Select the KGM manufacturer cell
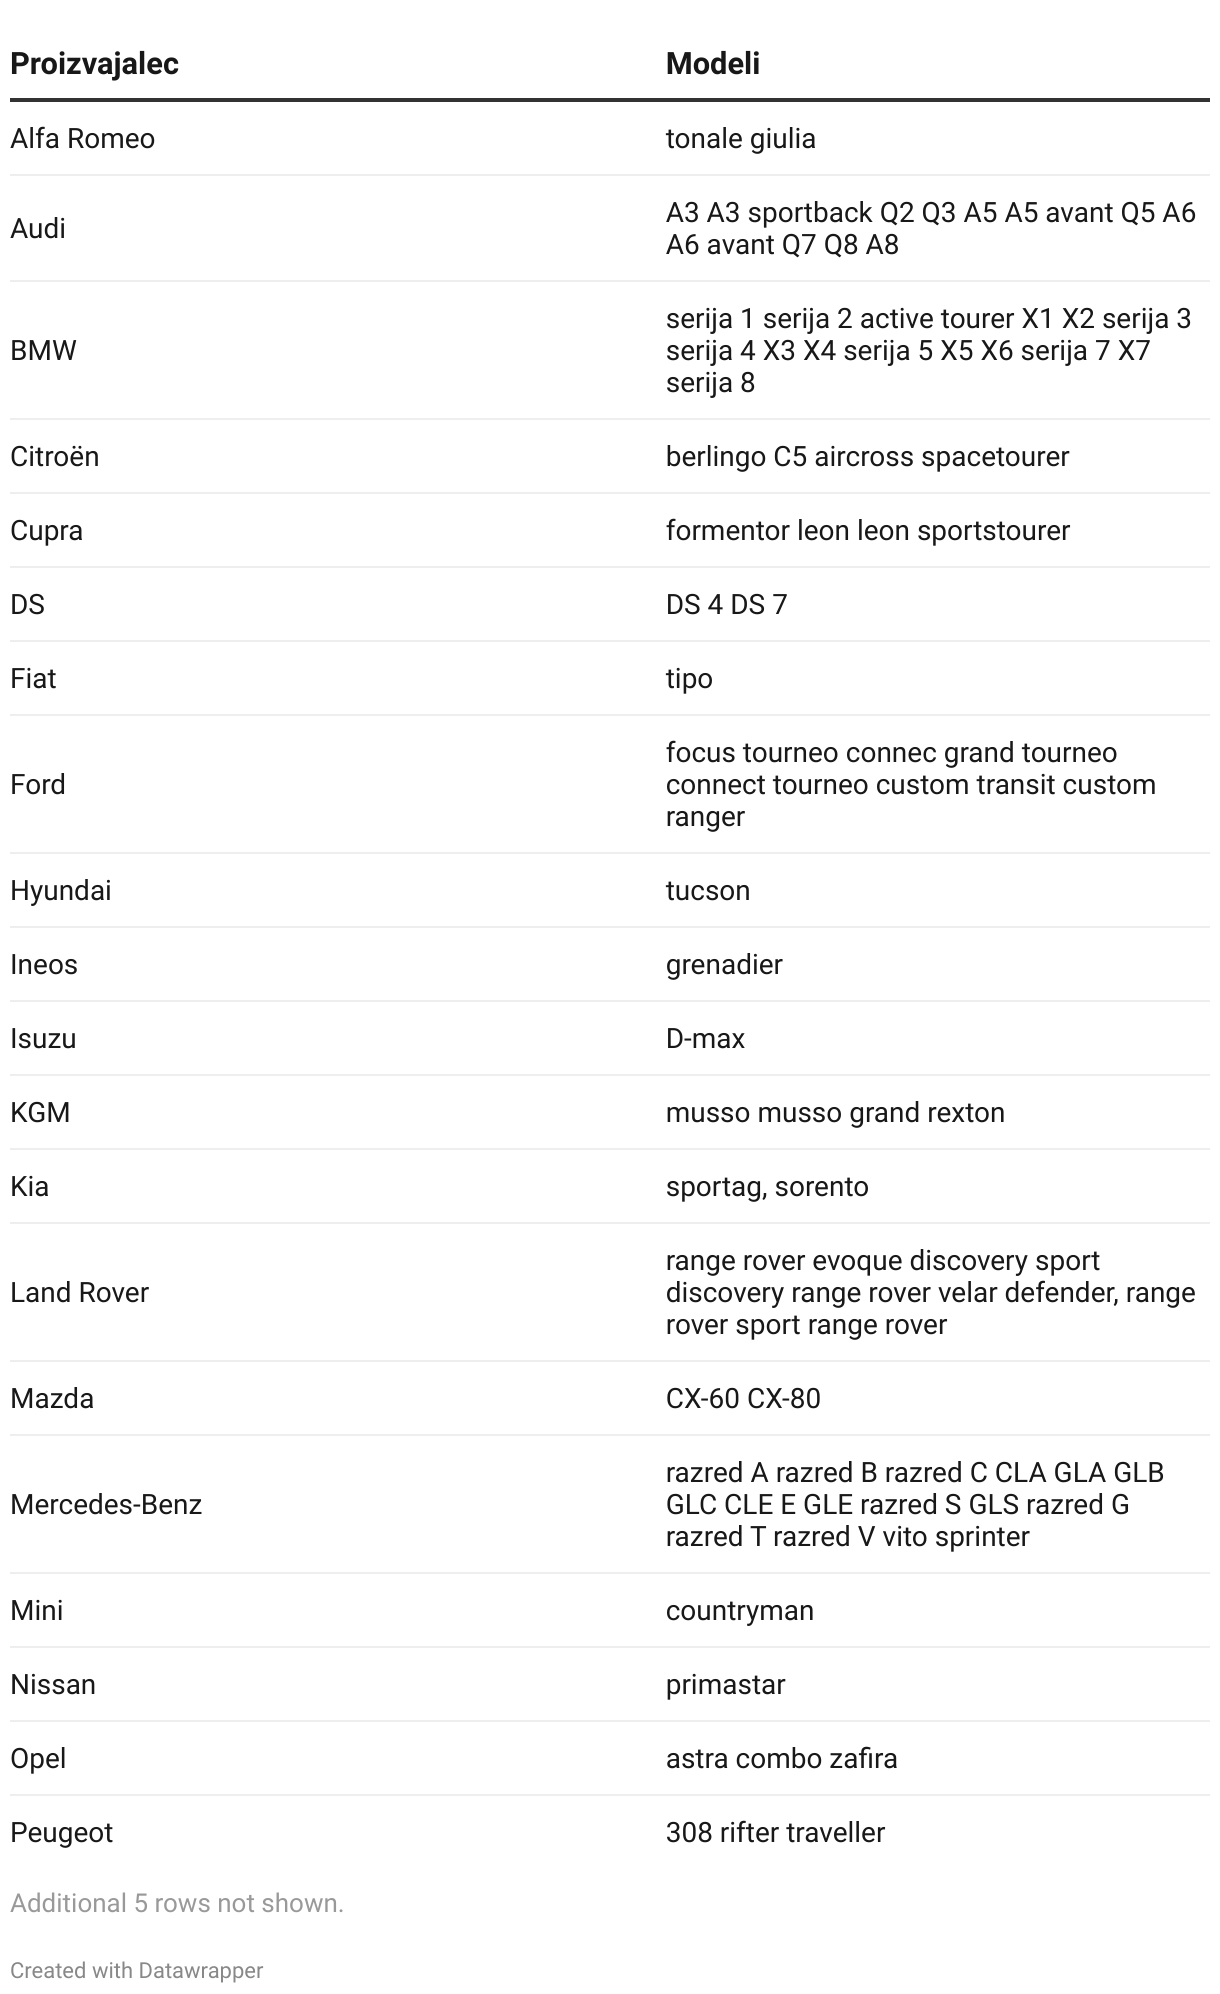The height and width of the screenshot is (1994, 1220). point(40,1113)
